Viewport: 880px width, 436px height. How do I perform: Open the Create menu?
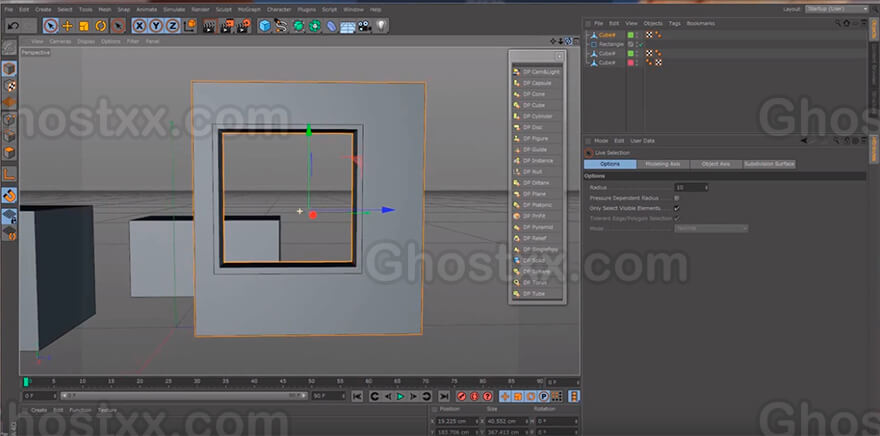pos(43,10)
